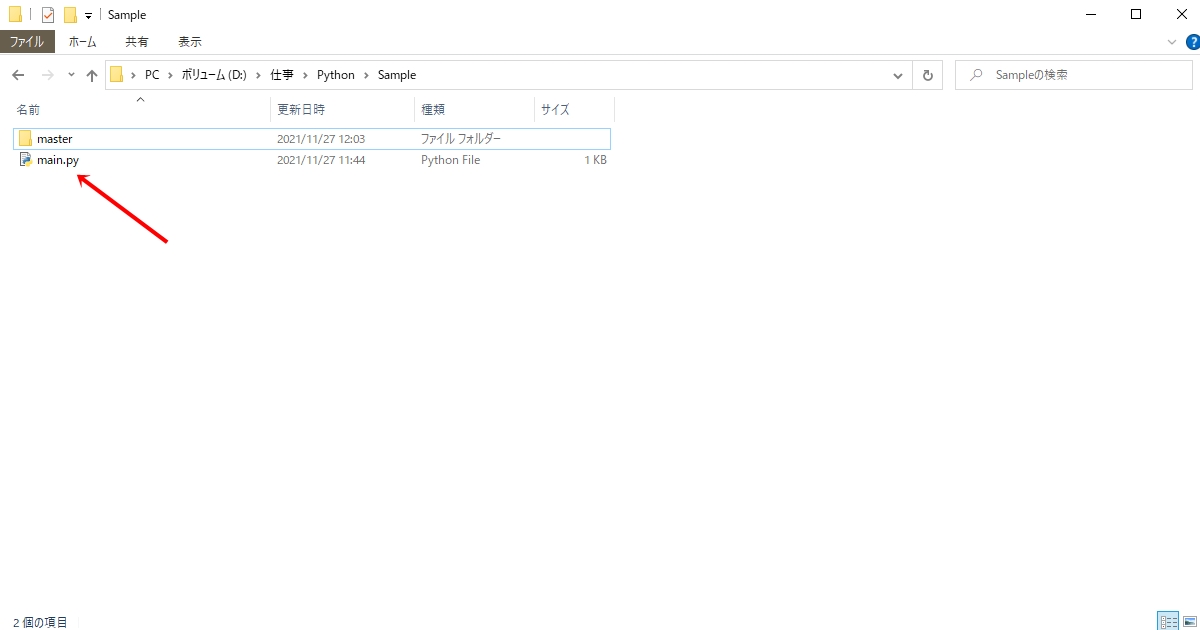Open the Customize Quick Access Toolbar dropdown
Viewport: 1200px width, 630px height.
click(88, 16)
